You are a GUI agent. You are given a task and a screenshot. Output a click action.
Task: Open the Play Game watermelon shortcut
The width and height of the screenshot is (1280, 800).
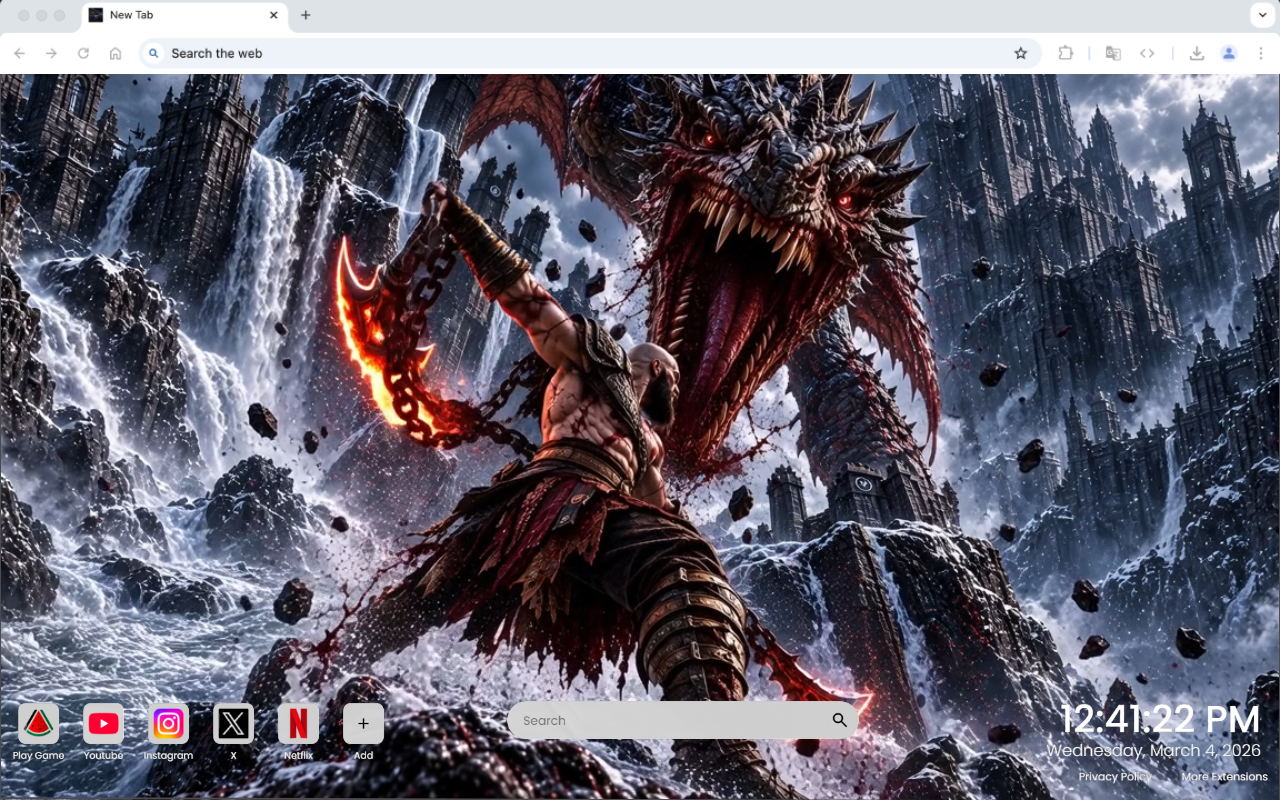click(38, 723)
